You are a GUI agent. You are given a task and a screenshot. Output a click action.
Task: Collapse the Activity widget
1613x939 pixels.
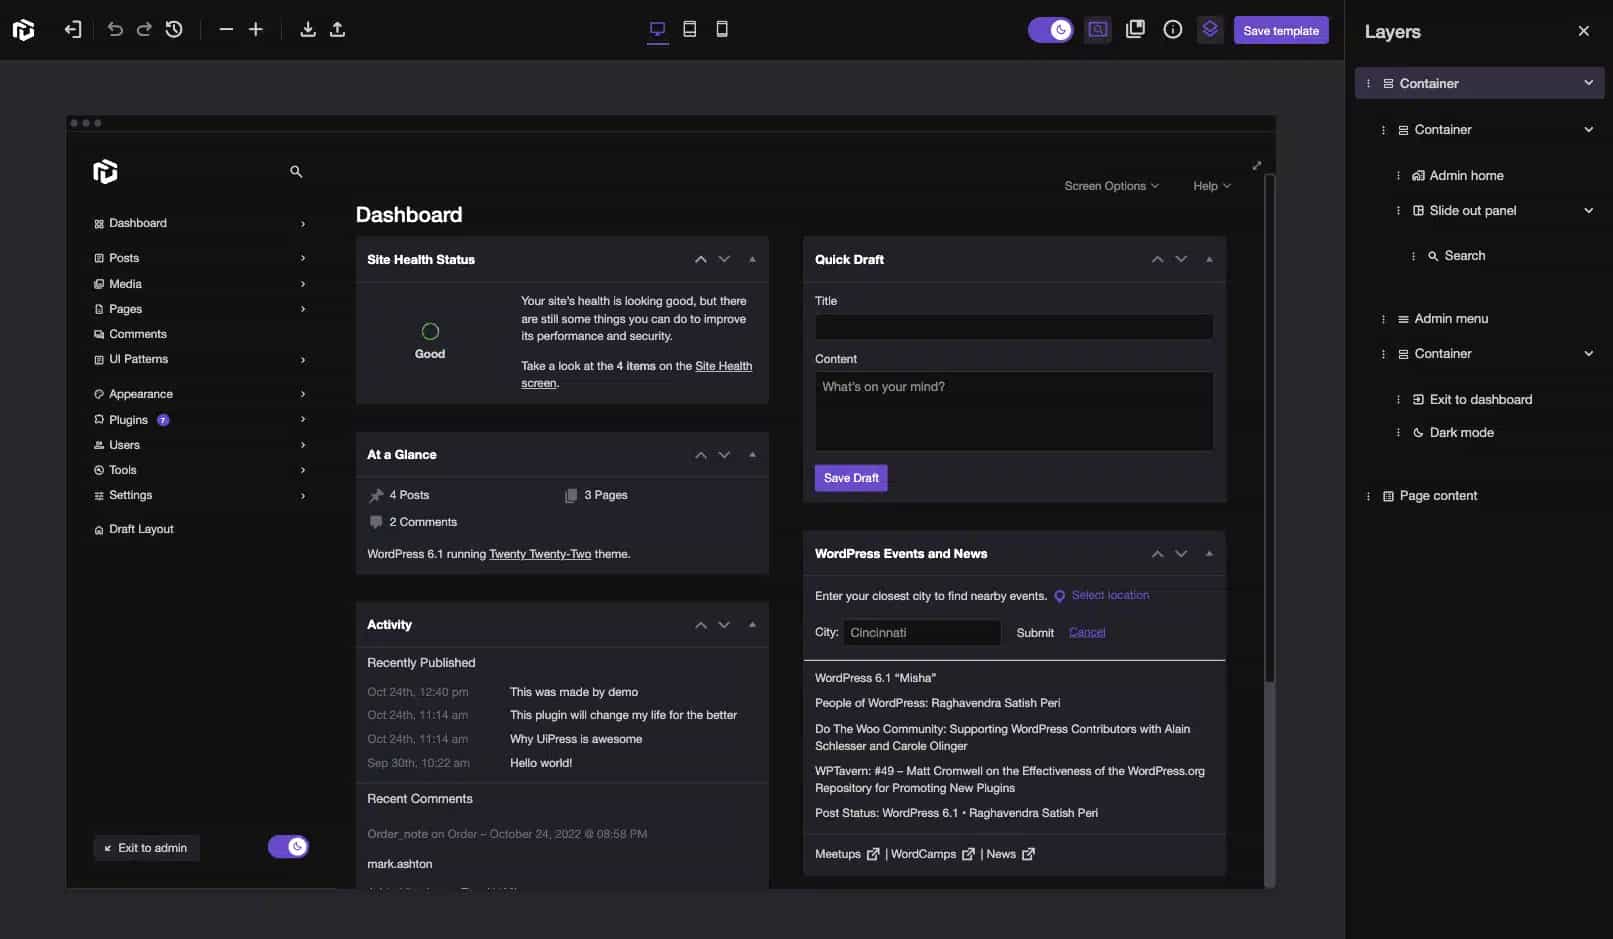pos(752,625)
